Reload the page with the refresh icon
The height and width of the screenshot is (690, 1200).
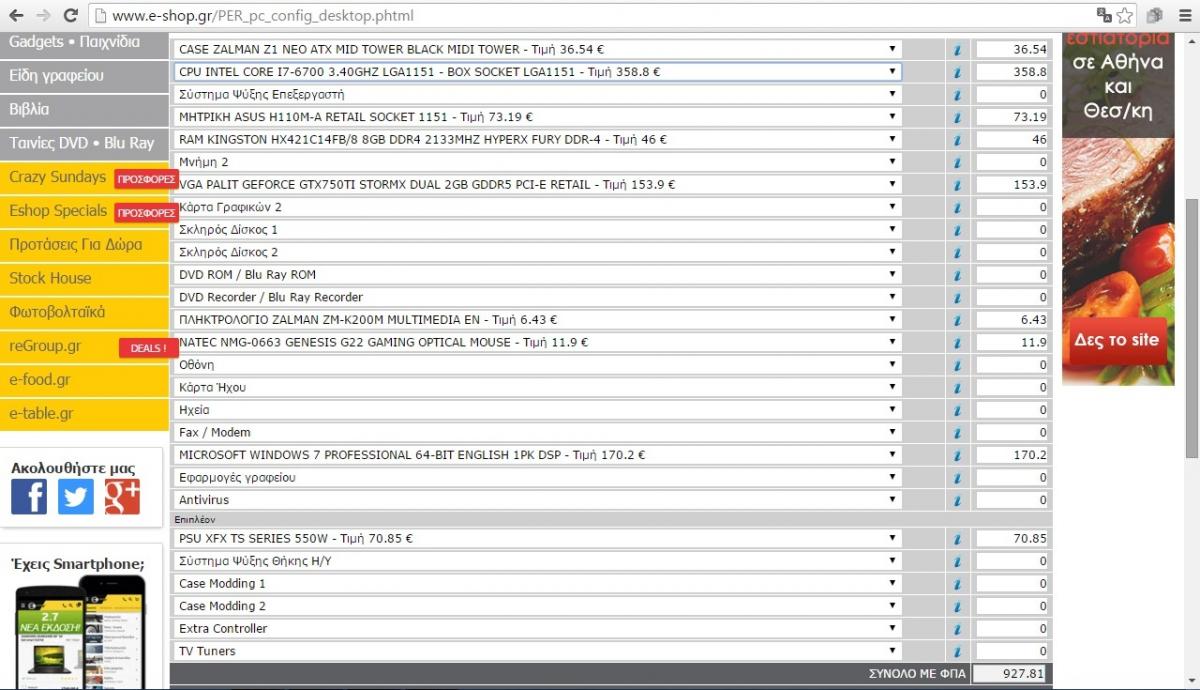70,15
